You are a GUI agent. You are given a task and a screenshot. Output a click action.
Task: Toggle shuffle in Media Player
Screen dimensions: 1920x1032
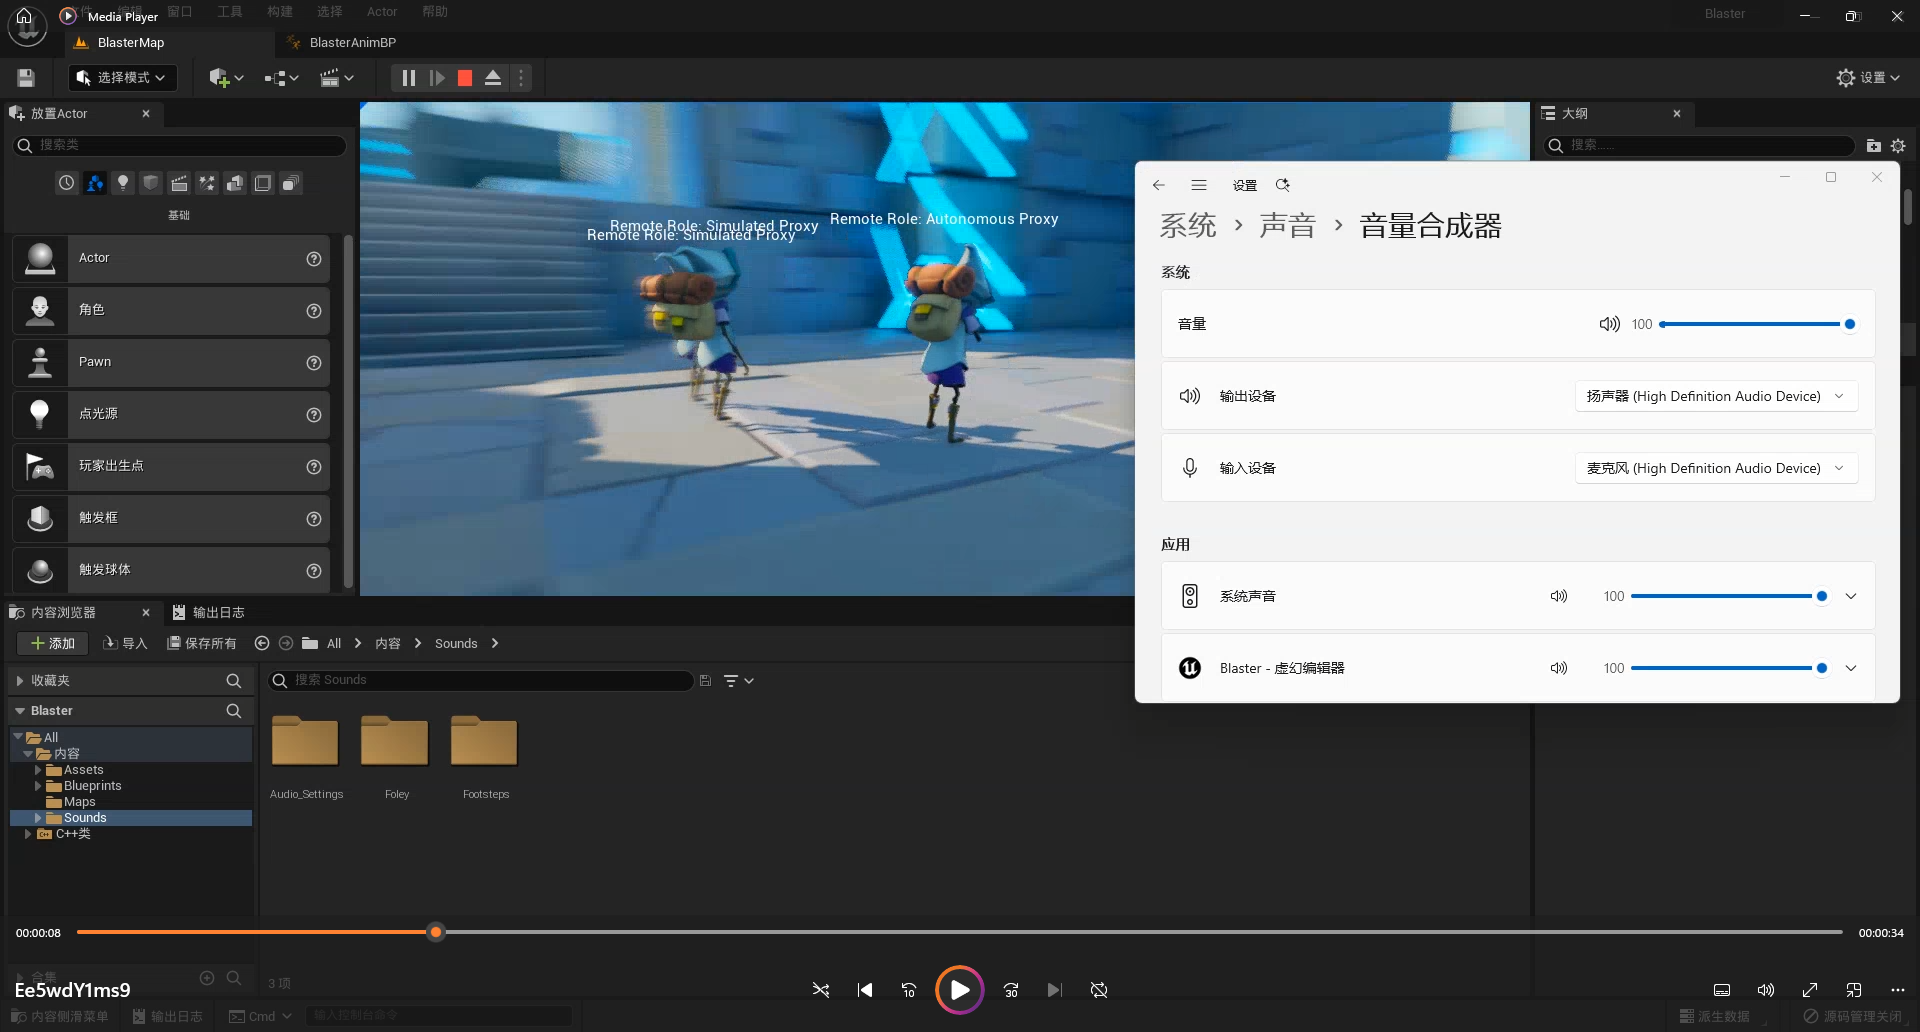click(x=821, y=990)
